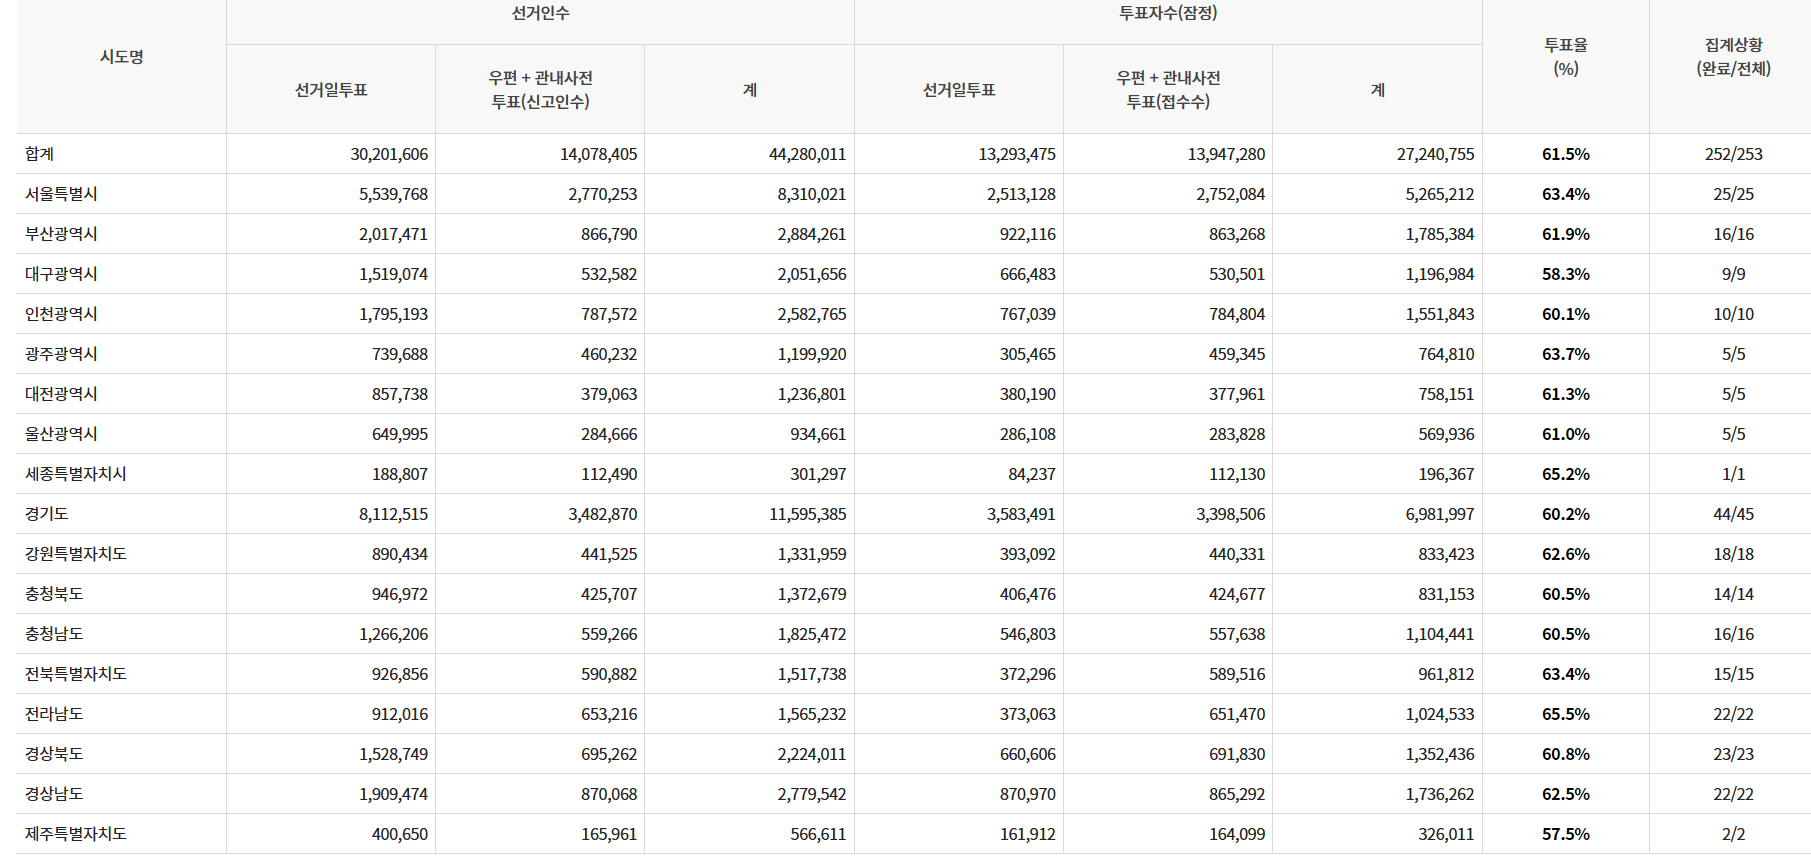Select the total voters figure 27,240,755

click(x=1435, y=154)
